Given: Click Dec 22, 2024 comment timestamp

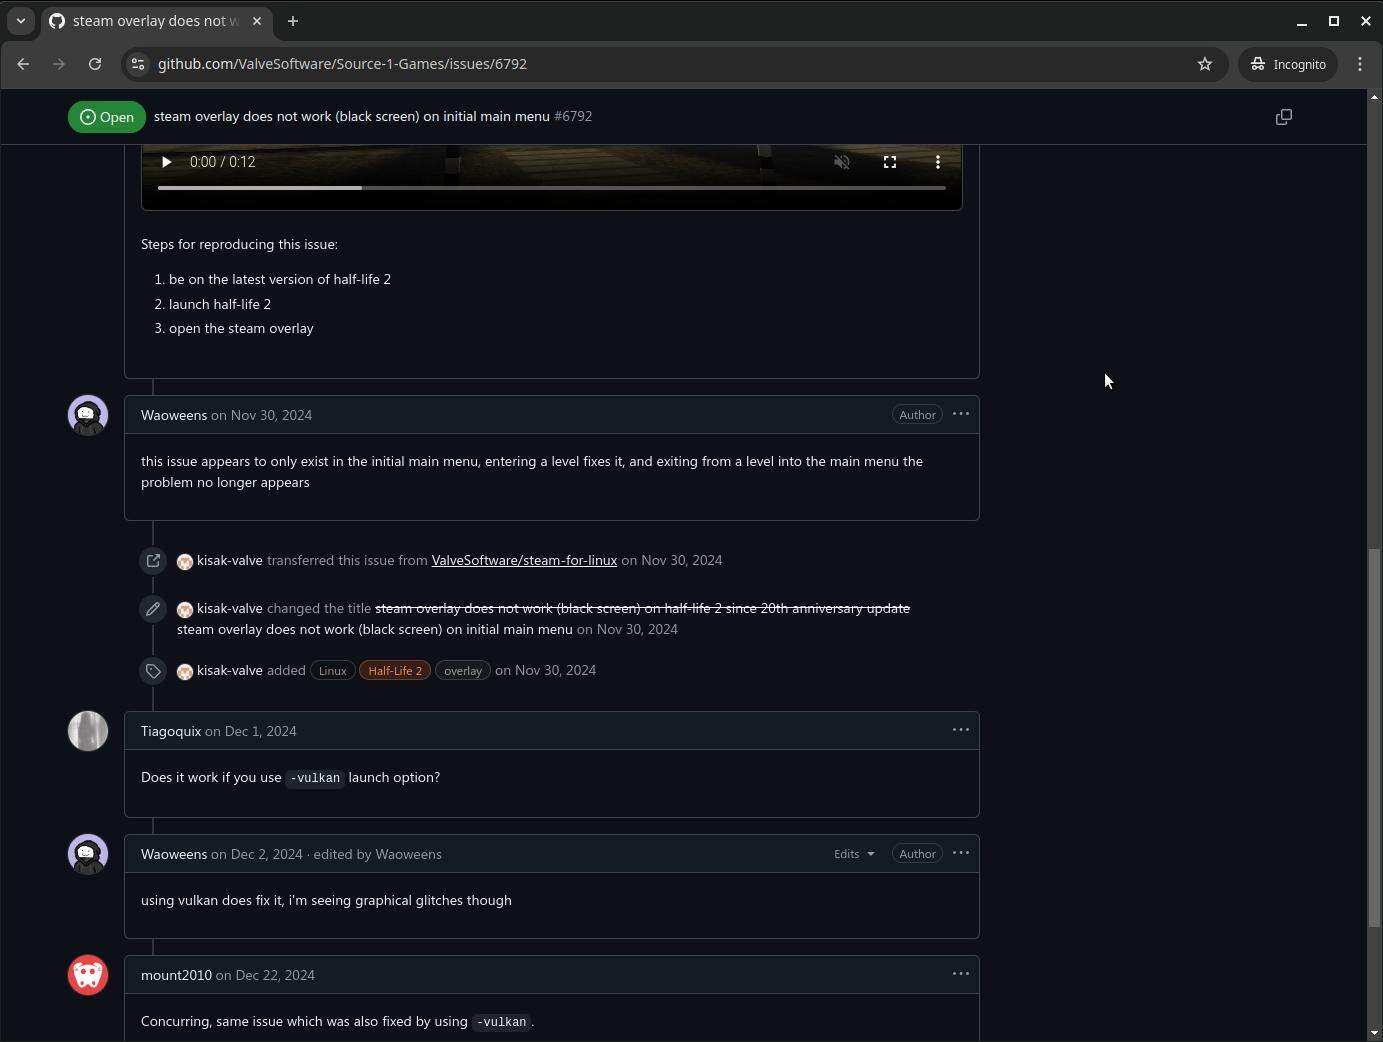Looking at the screenshot, I should [x=275, y=975].
